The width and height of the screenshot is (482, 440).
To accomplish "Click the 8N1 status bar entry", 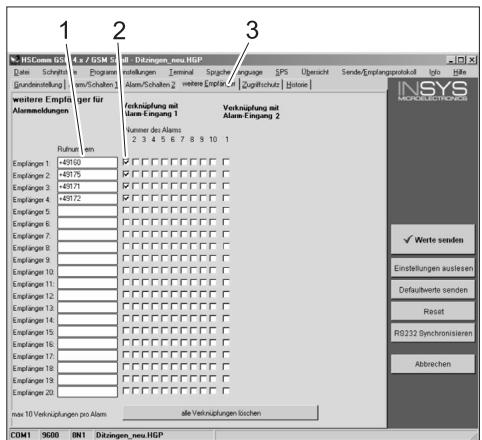I will tap(79, 435).
